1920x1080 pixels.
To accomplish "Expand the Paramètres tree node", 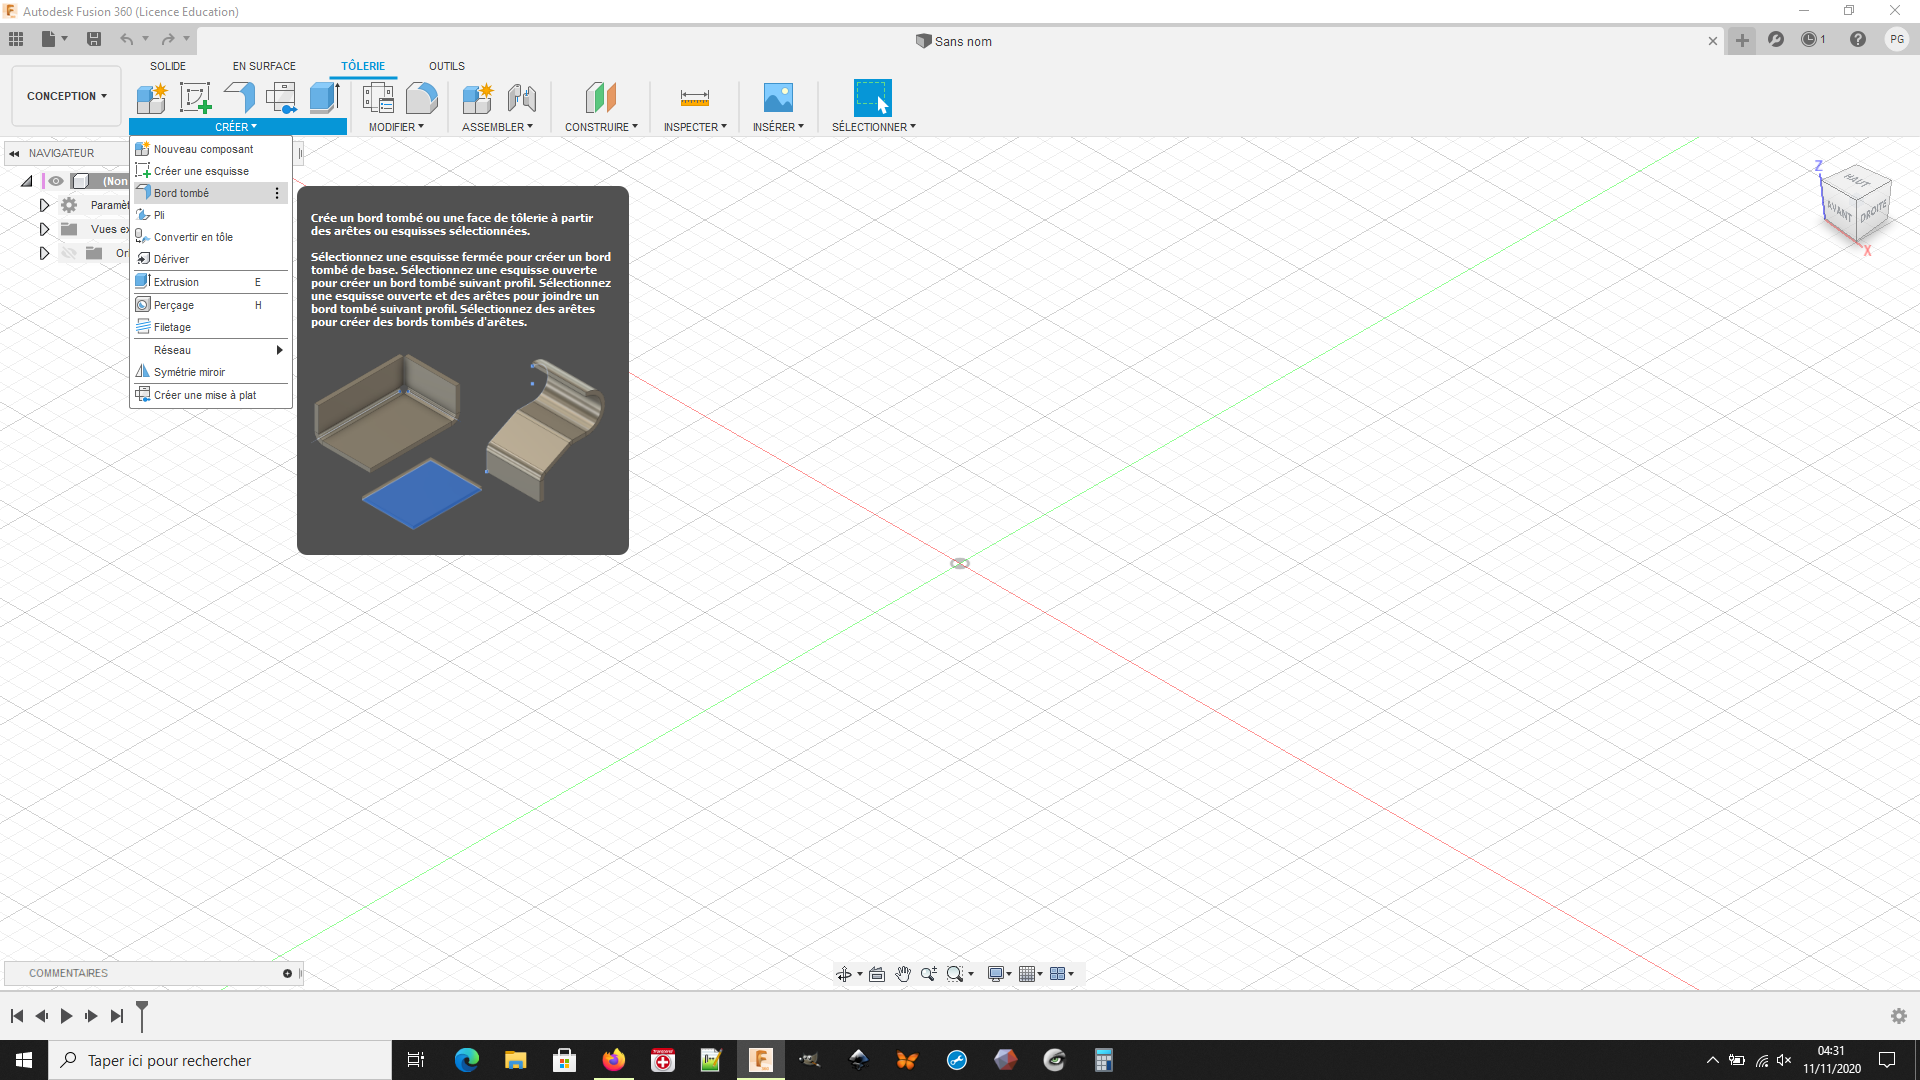I will [44, 205].
